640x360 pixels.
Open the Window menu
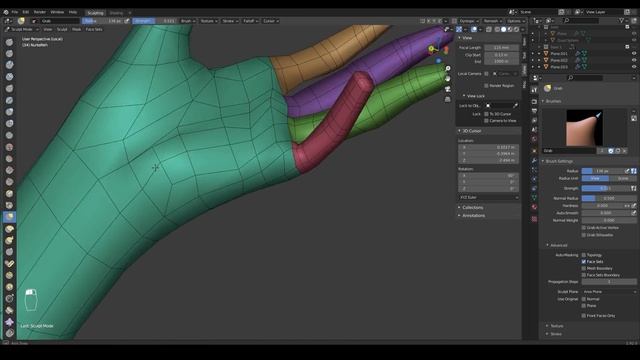(x=57, y=12)
